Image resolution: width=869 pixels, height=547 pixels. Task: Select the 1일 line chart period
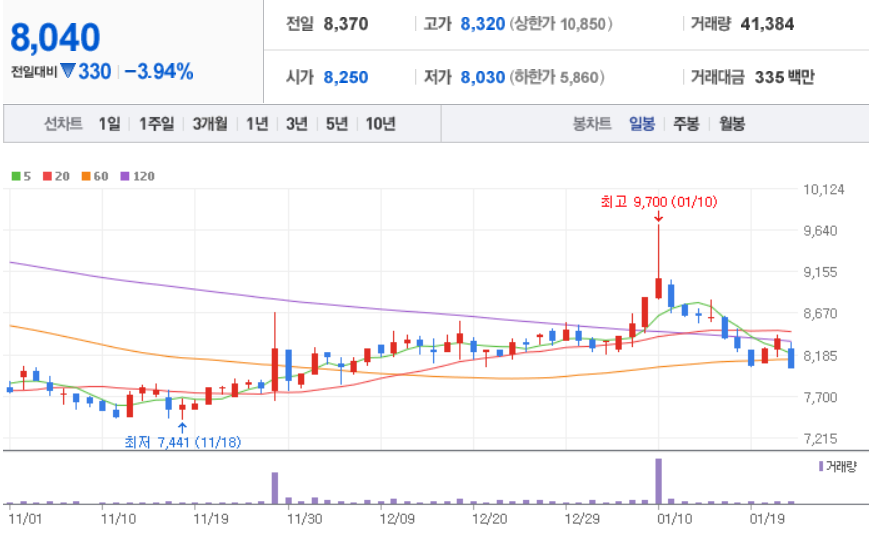tap(109, 124)
